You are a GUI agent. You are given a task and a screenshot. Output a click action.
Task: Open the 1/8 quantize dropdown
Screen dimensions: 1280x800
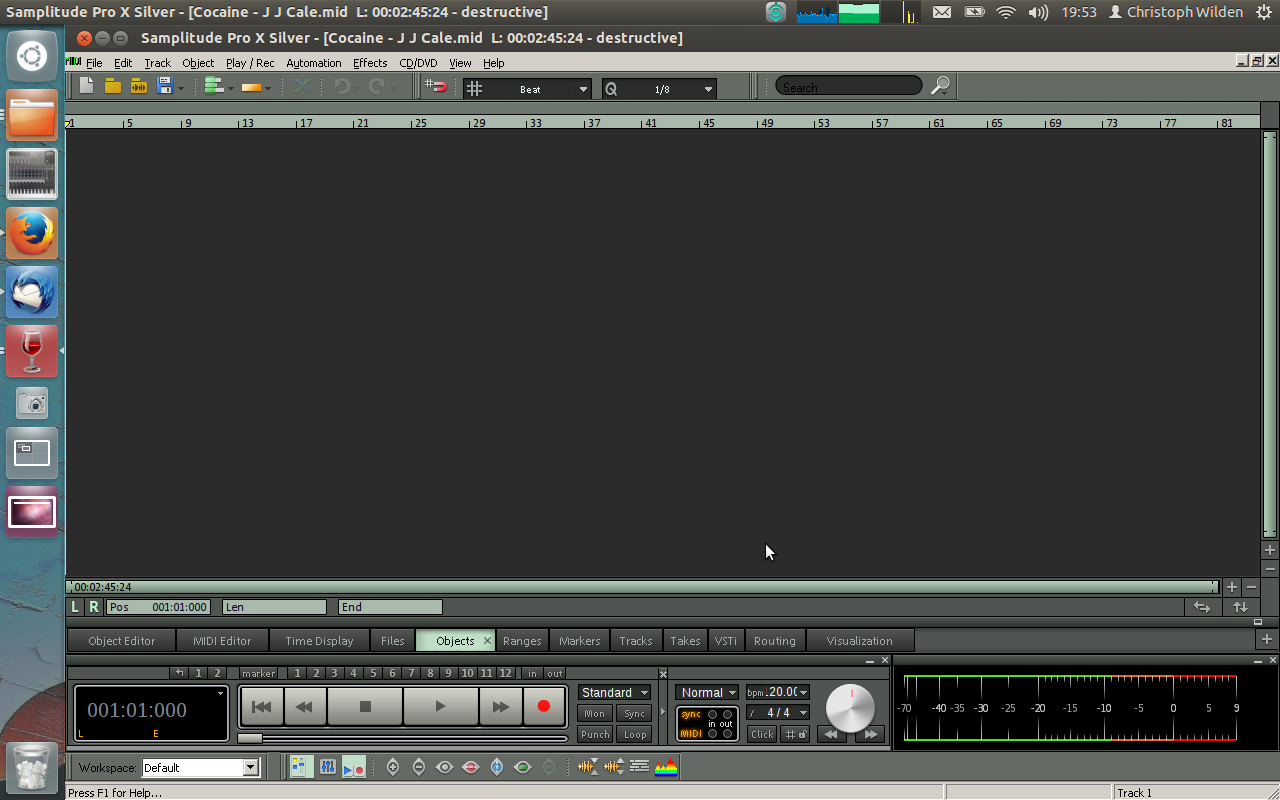pyautogui.click(x=708, y=89)
